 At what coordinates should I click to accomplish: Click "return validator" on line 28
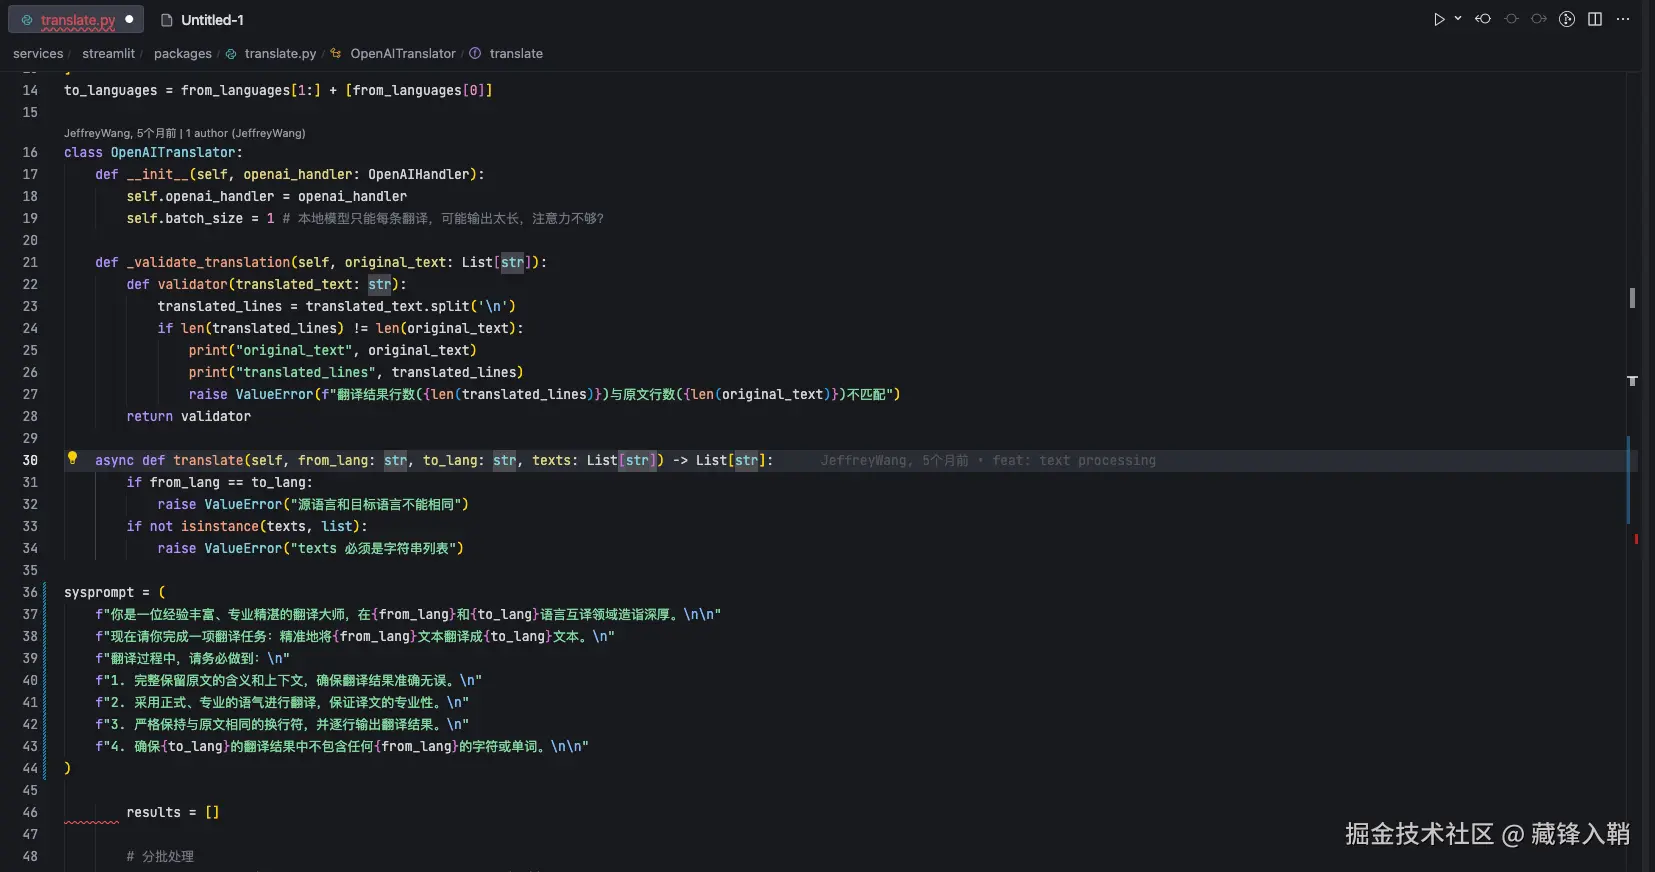coord(188,416)
